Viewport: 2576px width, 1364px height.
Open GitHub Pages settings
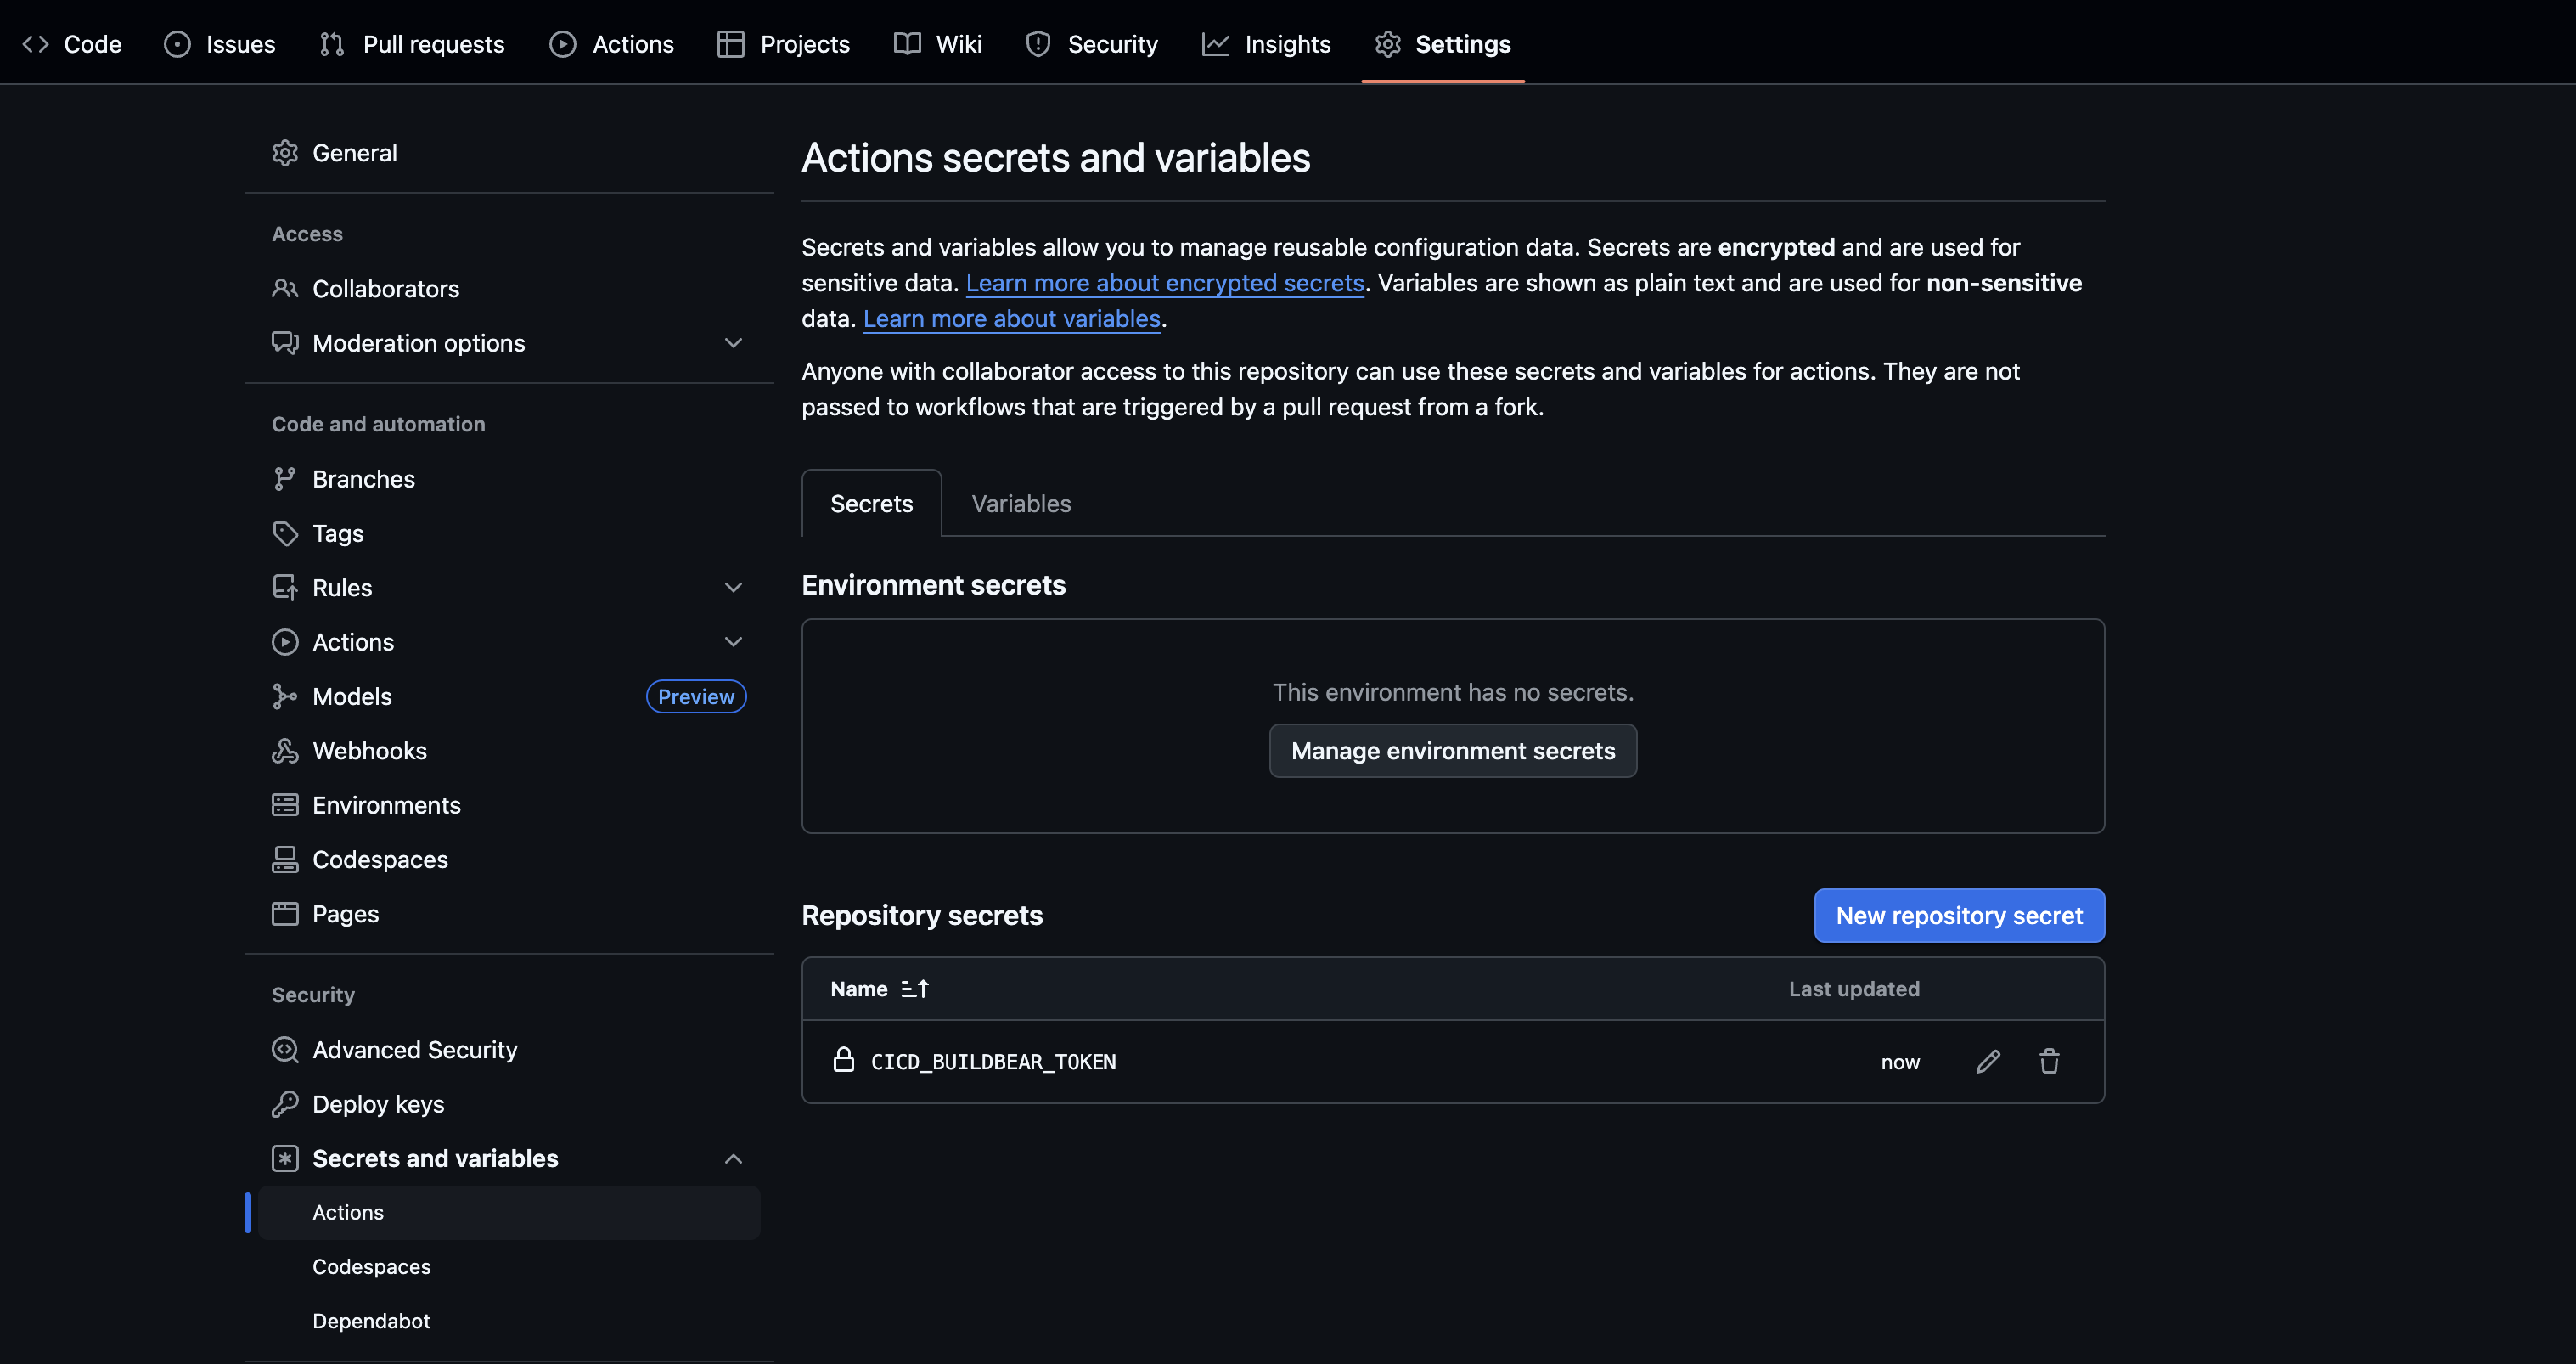click(x=345, y=913)
